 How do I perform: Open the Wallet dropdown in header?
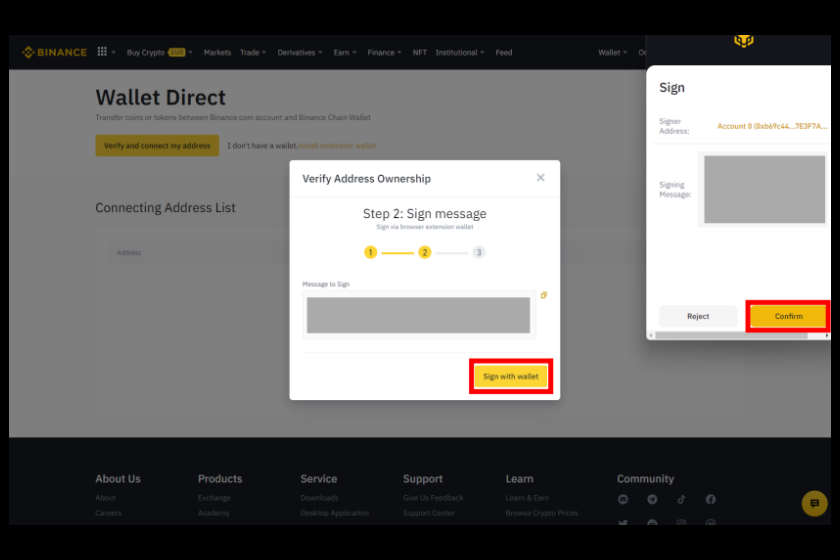coord(613,53)
